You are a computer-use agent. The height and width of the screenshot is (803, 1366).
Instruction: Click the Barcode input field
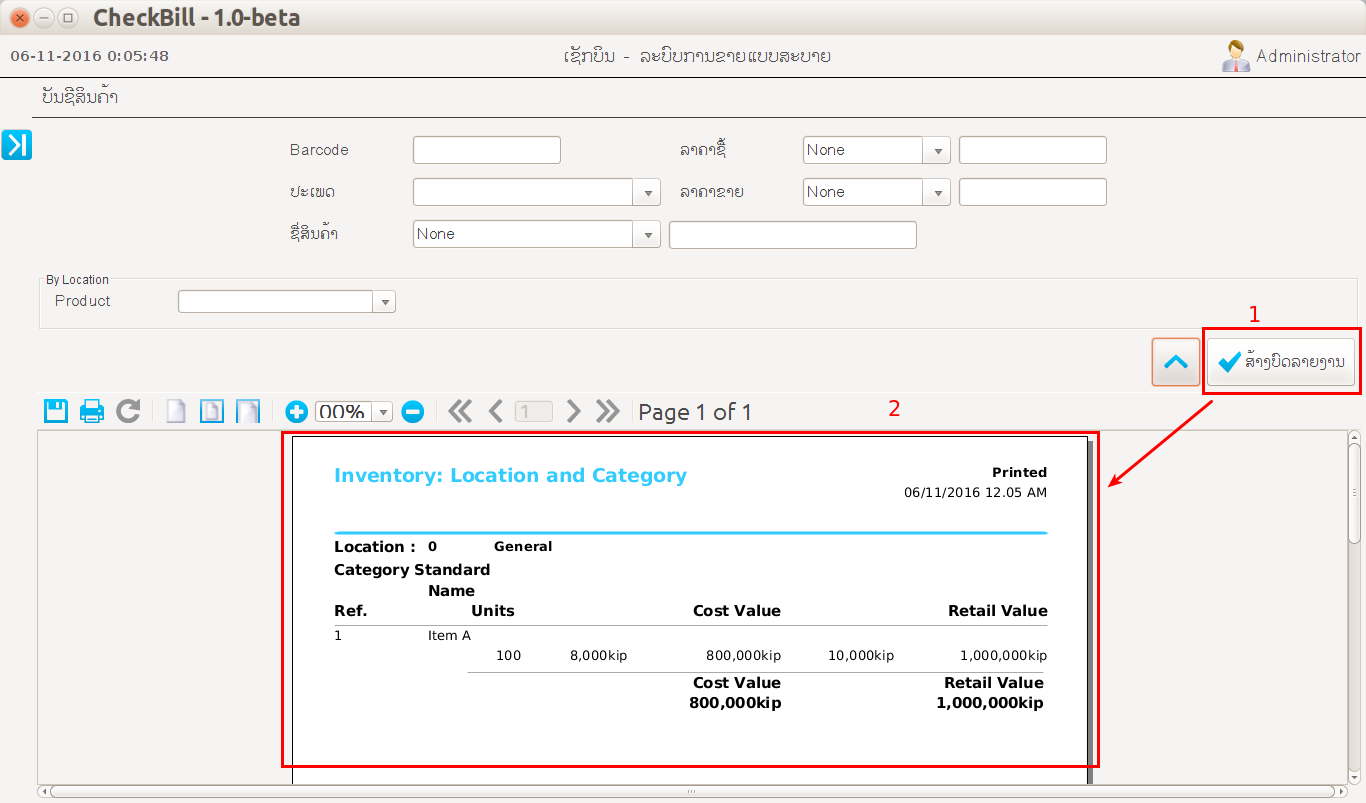pyautogui.click(x=487, y=150)
